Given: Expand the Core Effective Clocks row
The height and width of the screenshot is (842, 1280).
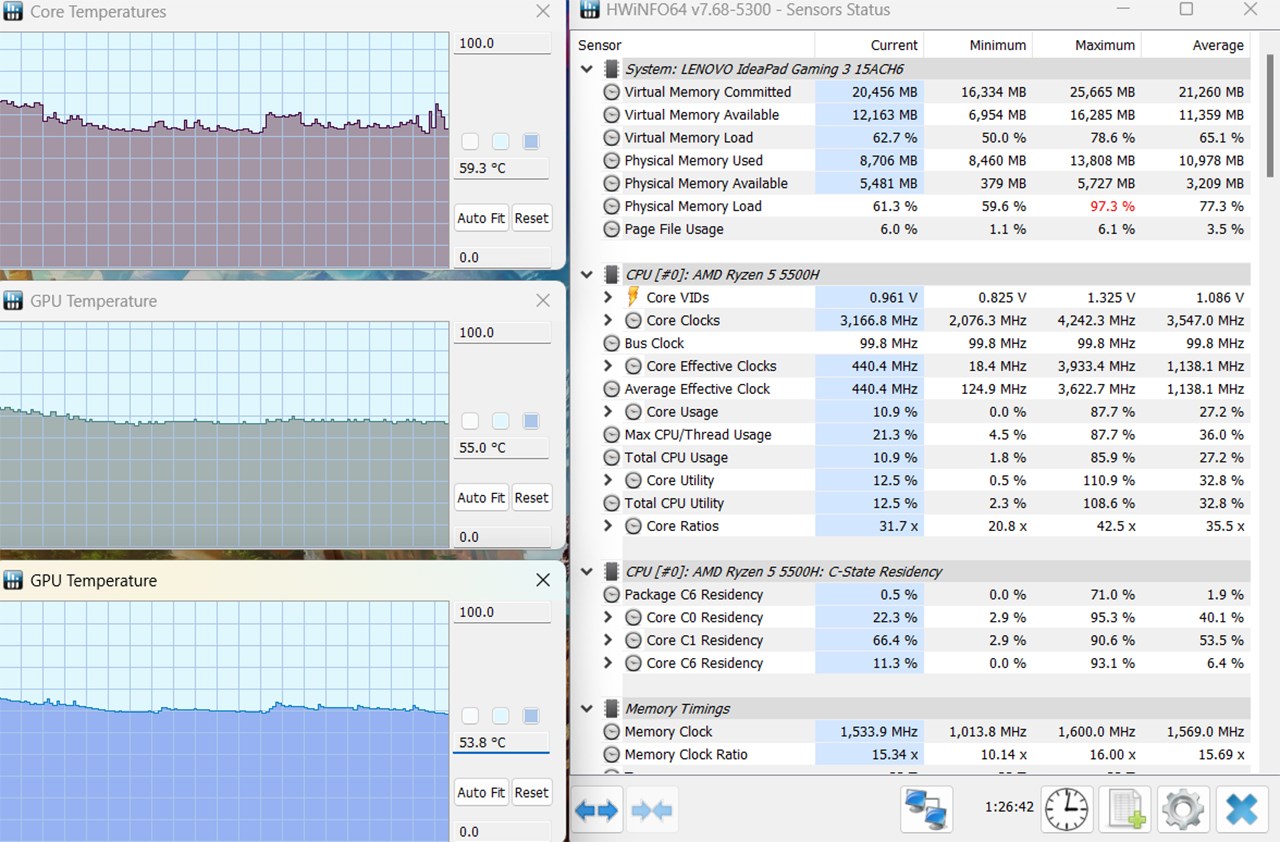Looking at the screenshot, I should pos(608,366).
